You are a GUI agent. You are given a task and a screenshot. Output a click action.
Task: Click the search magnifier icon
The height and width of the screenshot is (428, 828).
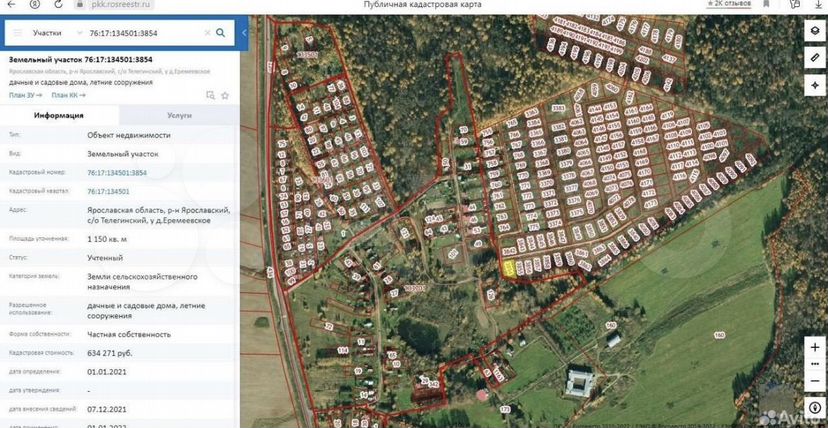(220, 33)
